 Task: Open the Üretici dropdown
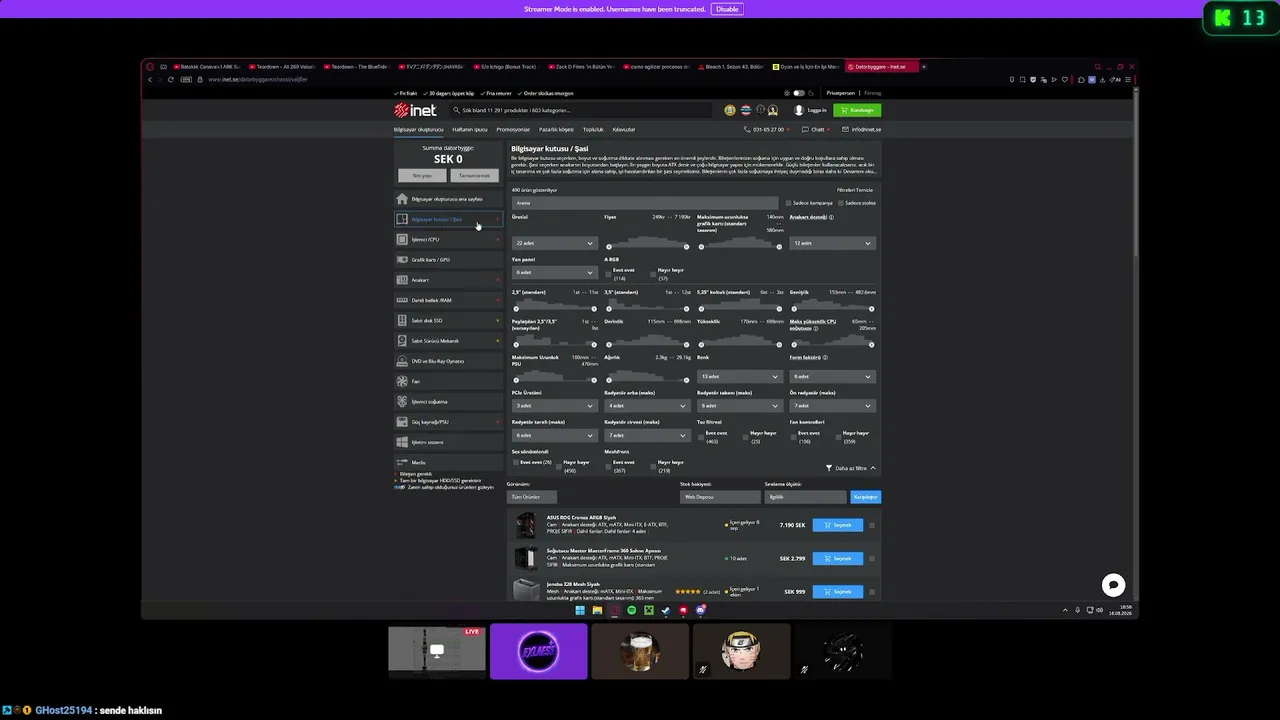554,243
